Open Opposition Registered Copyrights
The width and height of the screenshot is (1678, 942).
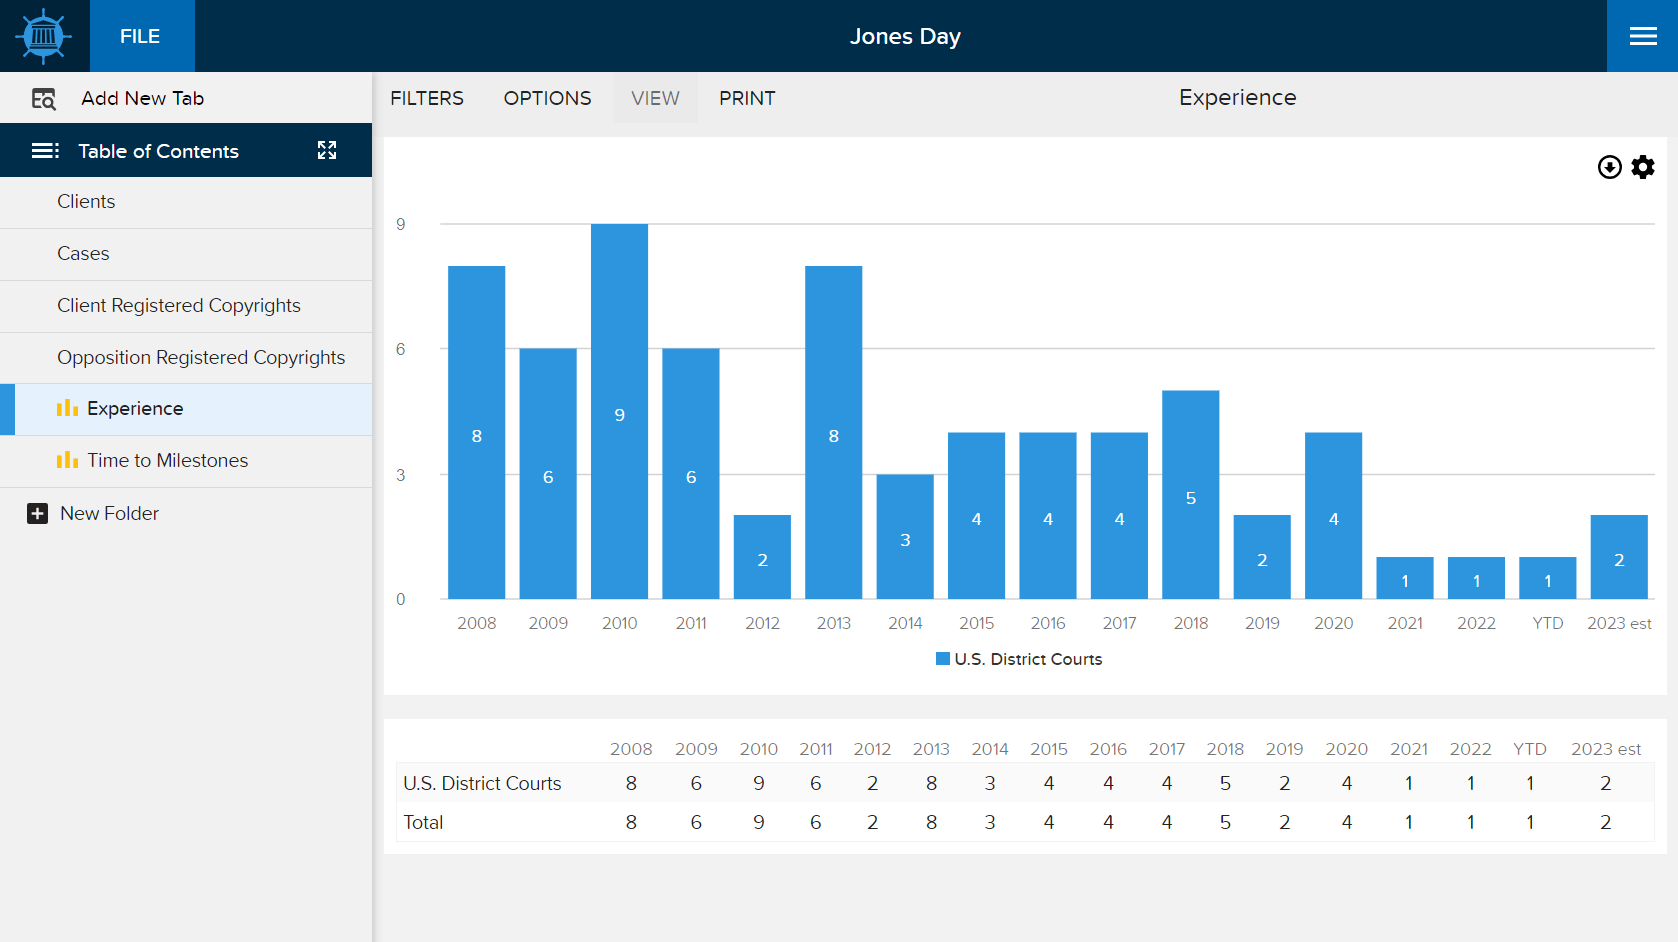pyautogui.click(x=186, y=358)
